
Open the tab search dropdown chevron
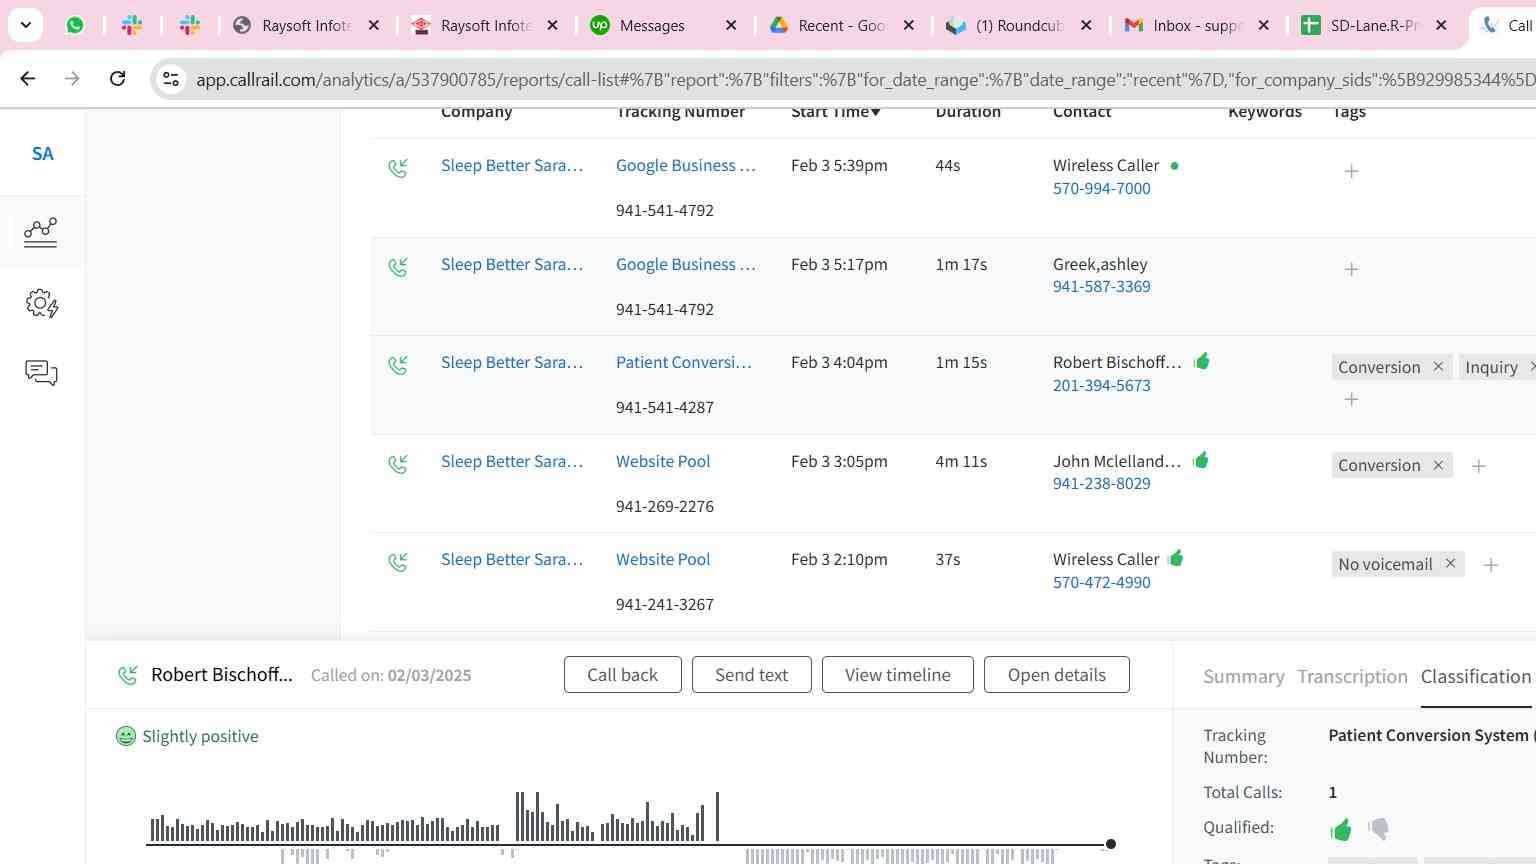[x=25, y=25]
